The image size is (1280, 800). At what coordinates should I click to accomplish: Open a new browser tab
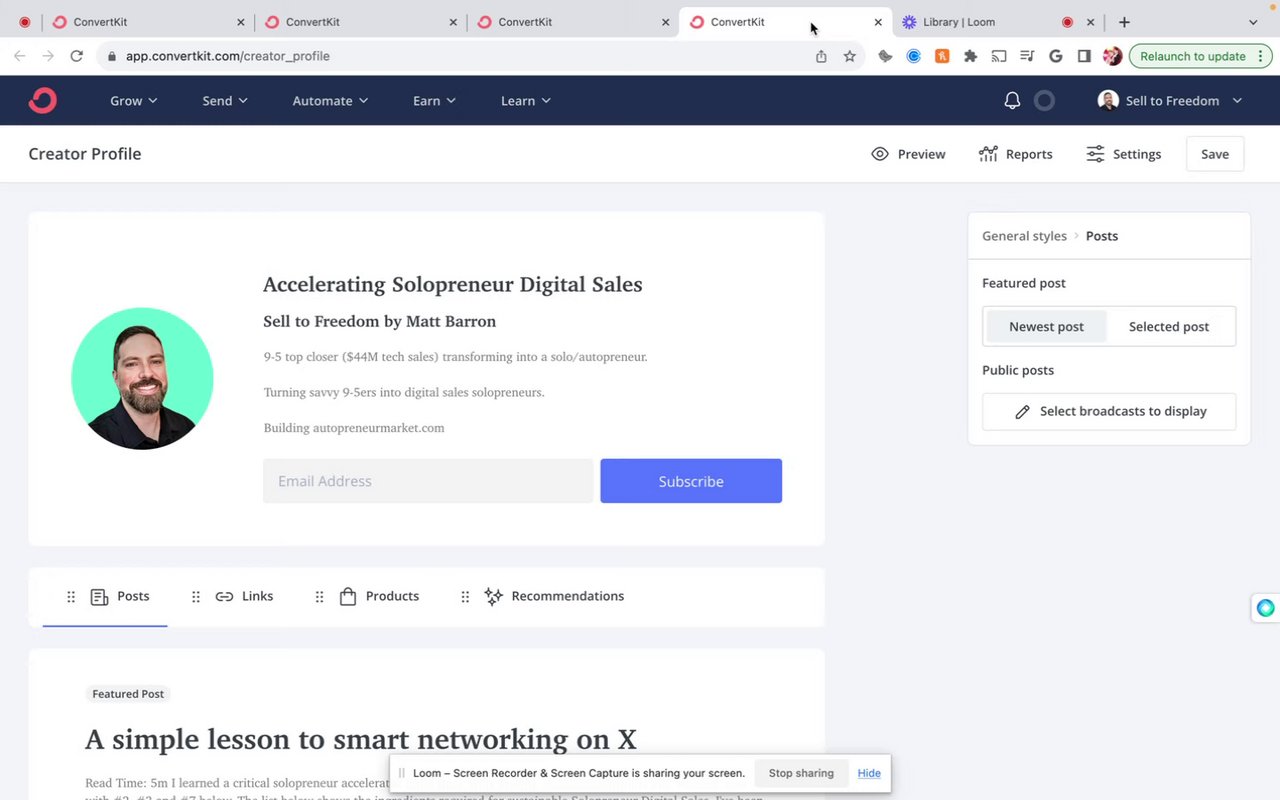click(x=1124, y=22)
